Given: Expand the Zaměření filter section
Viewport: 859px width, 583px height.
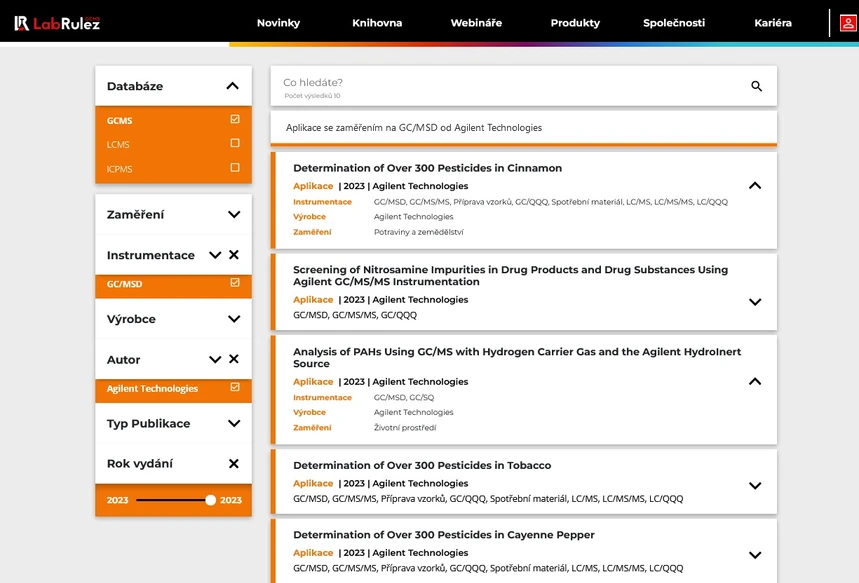Looking at the screenshot, I should tap(233, 214).
